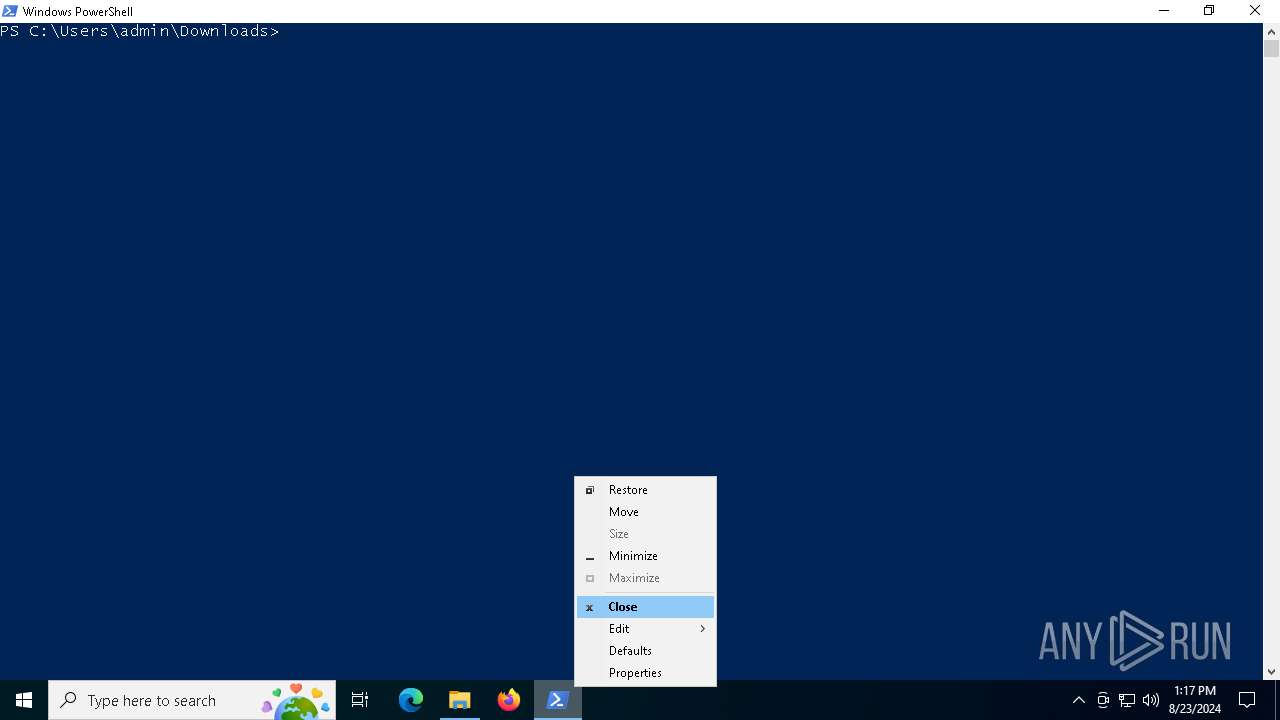Open the Edit submenu
Image resolution: width=1280 pixels, height=720 pixels.
click(x=645, y=629)
